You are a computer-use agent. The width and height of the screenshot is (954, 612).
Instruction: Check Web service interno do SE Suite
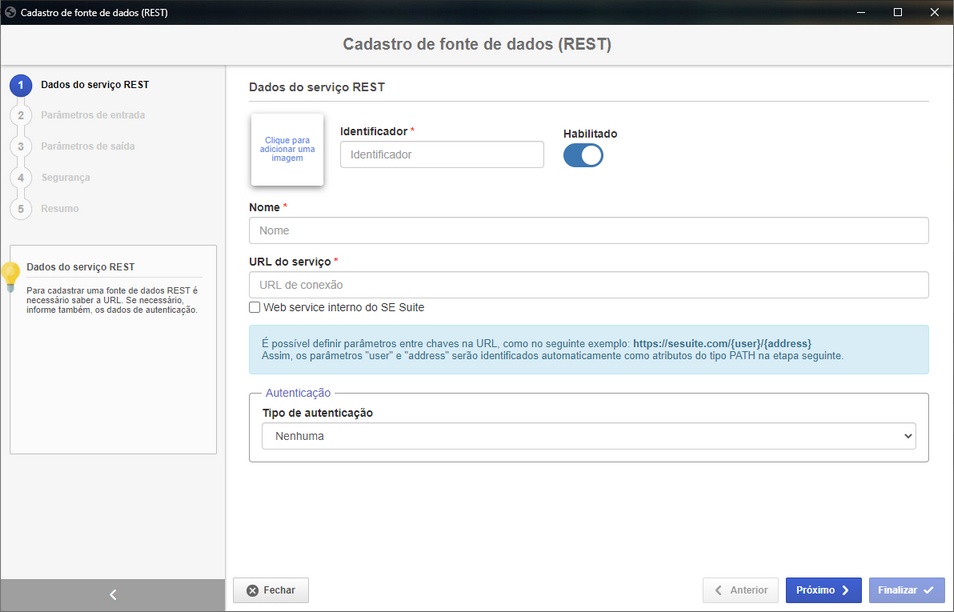(x=255, y=307)
